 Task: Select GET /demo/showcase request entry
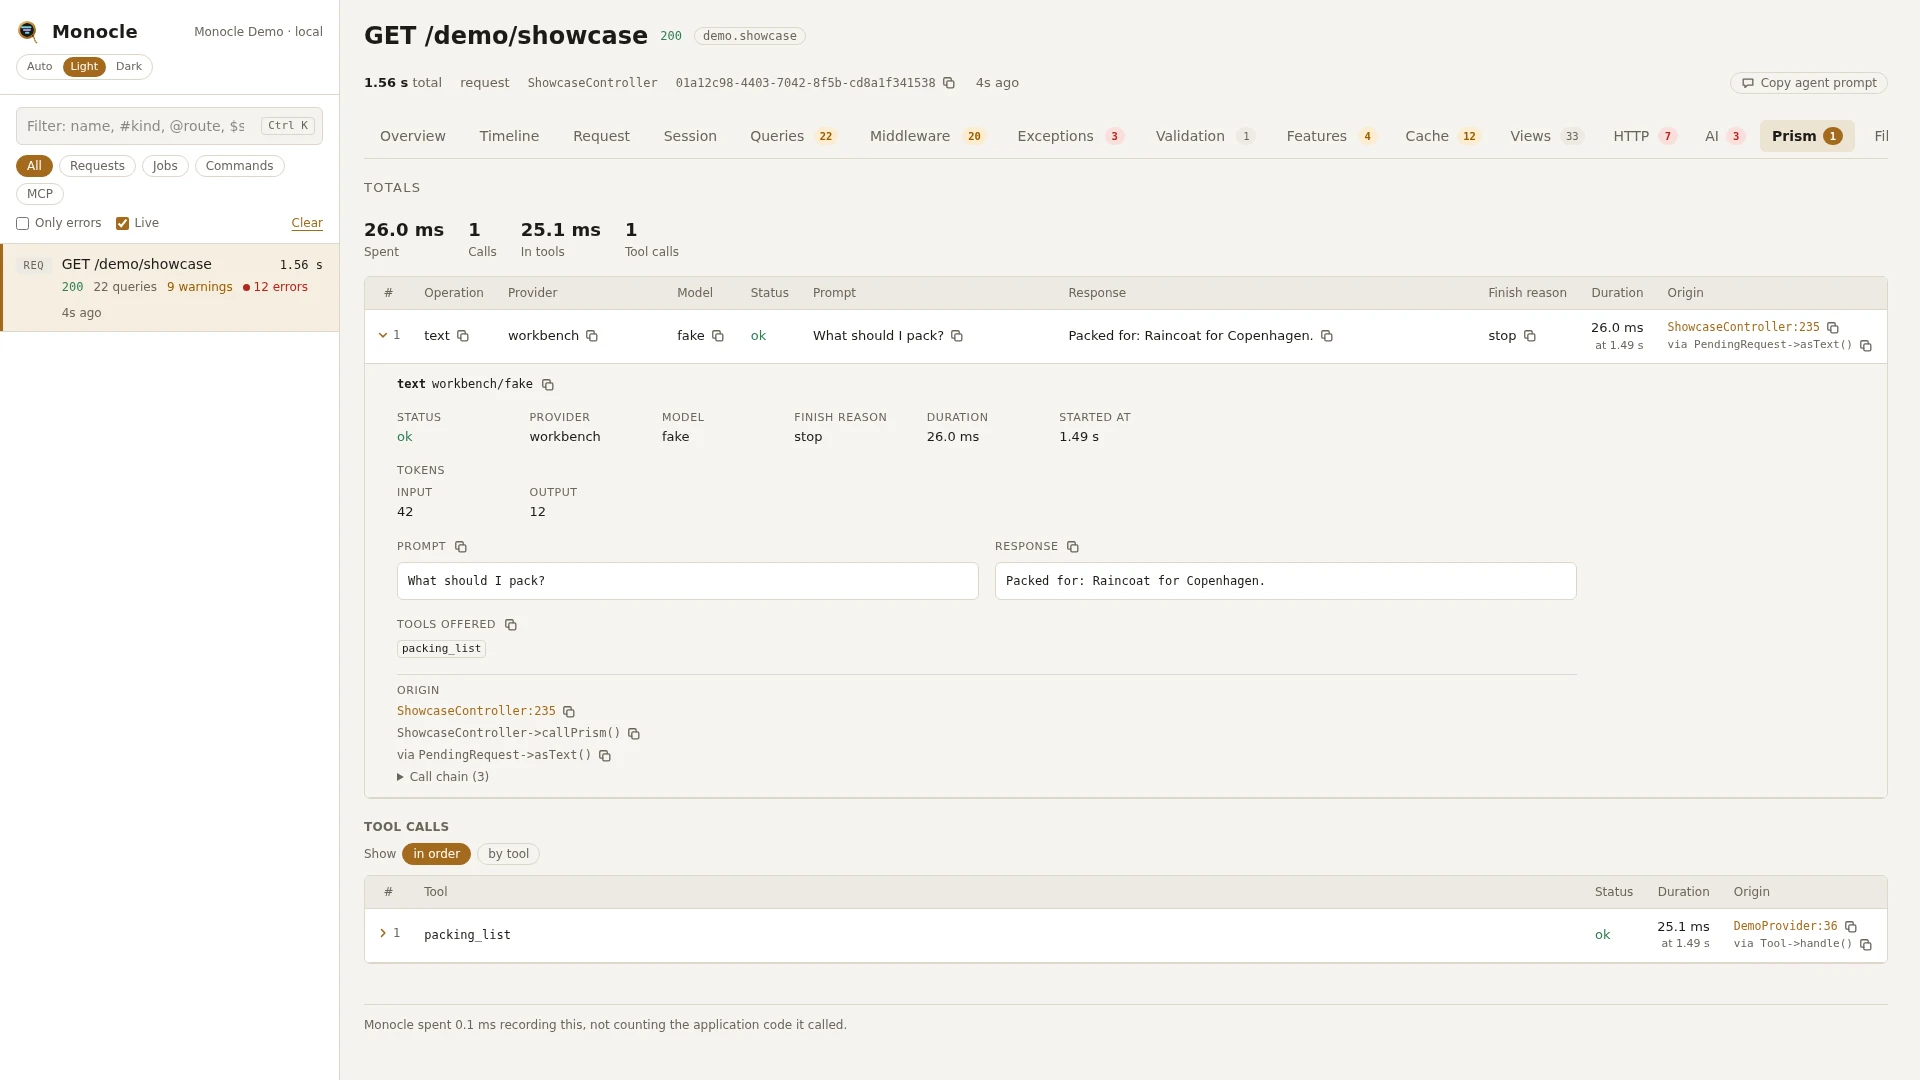tap(170, 288)
